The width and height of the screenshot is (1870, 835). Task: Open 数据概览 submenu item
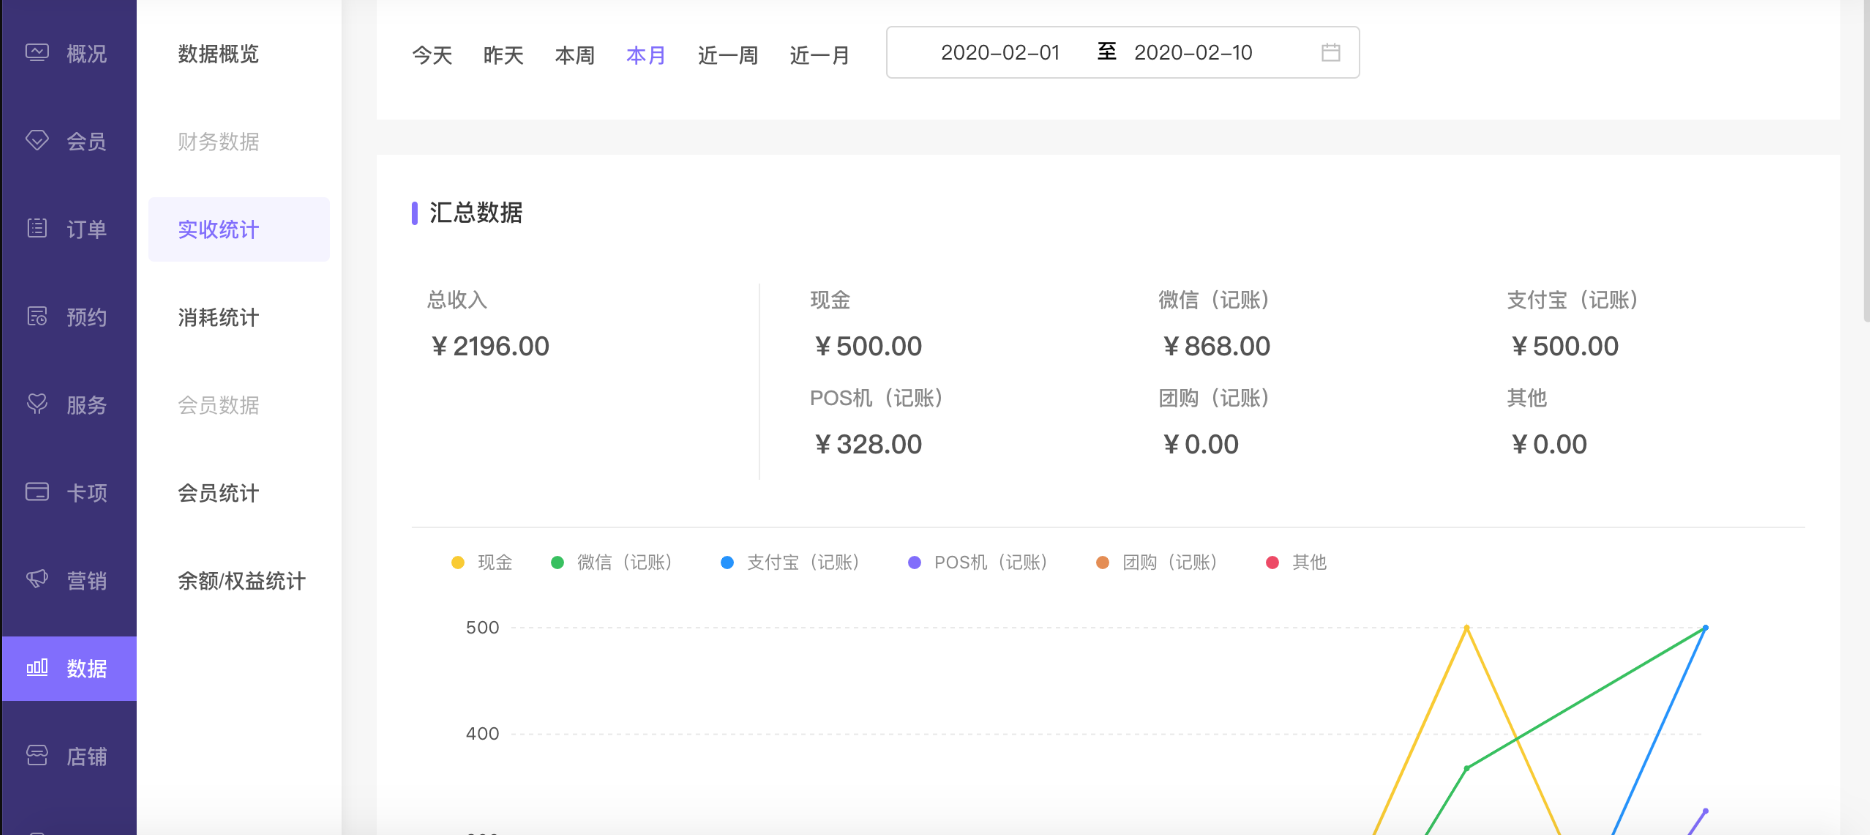tap(218, 54)
